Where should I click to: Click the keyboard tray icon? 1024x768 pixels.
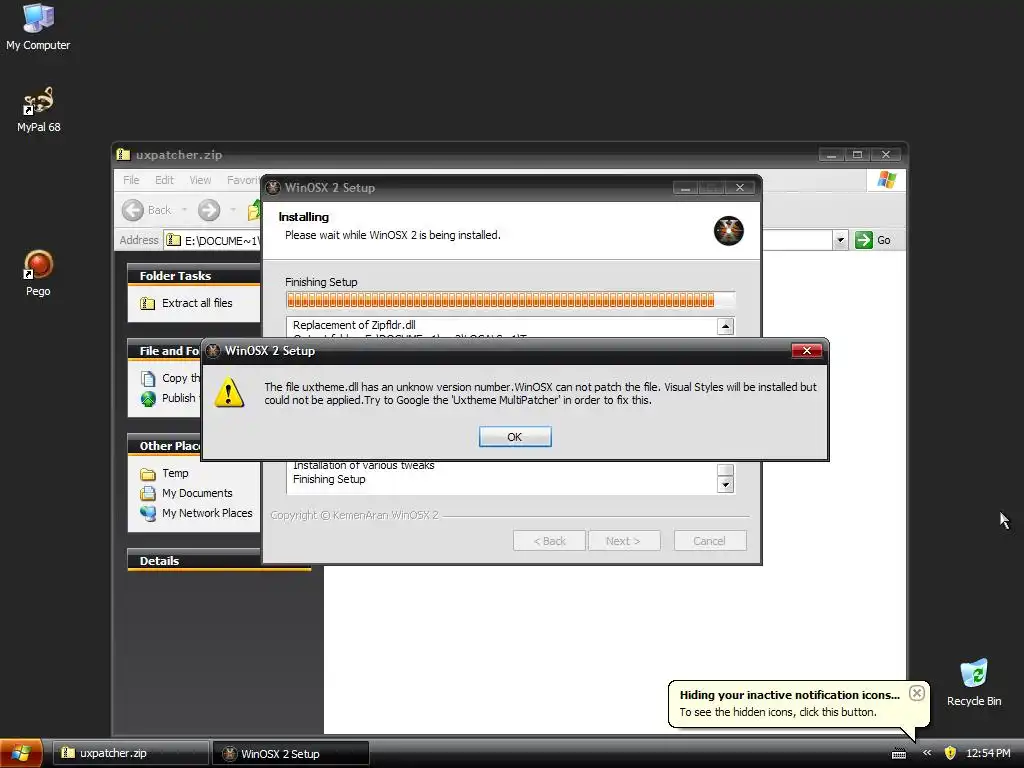899,754
